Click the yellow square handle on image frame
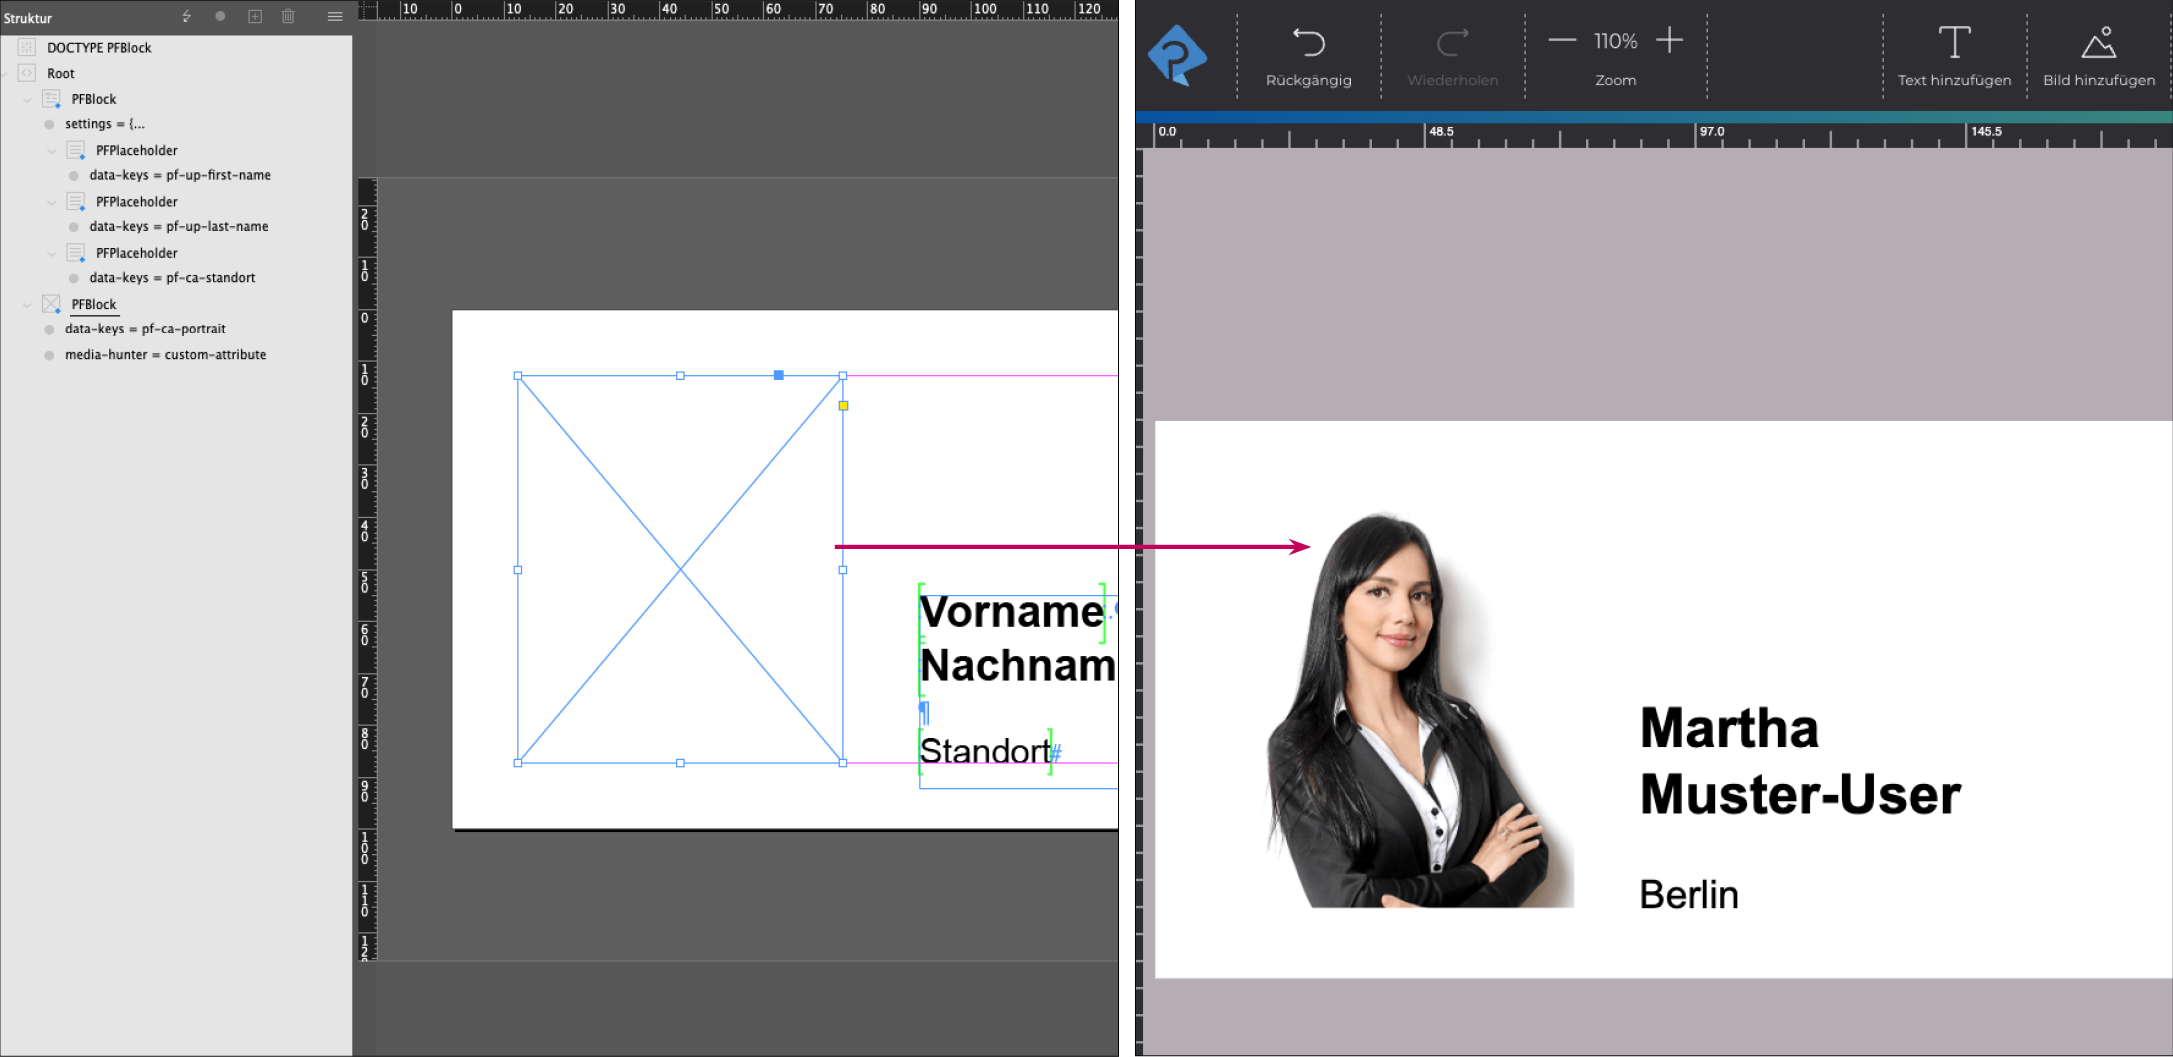 pos(843,406)
